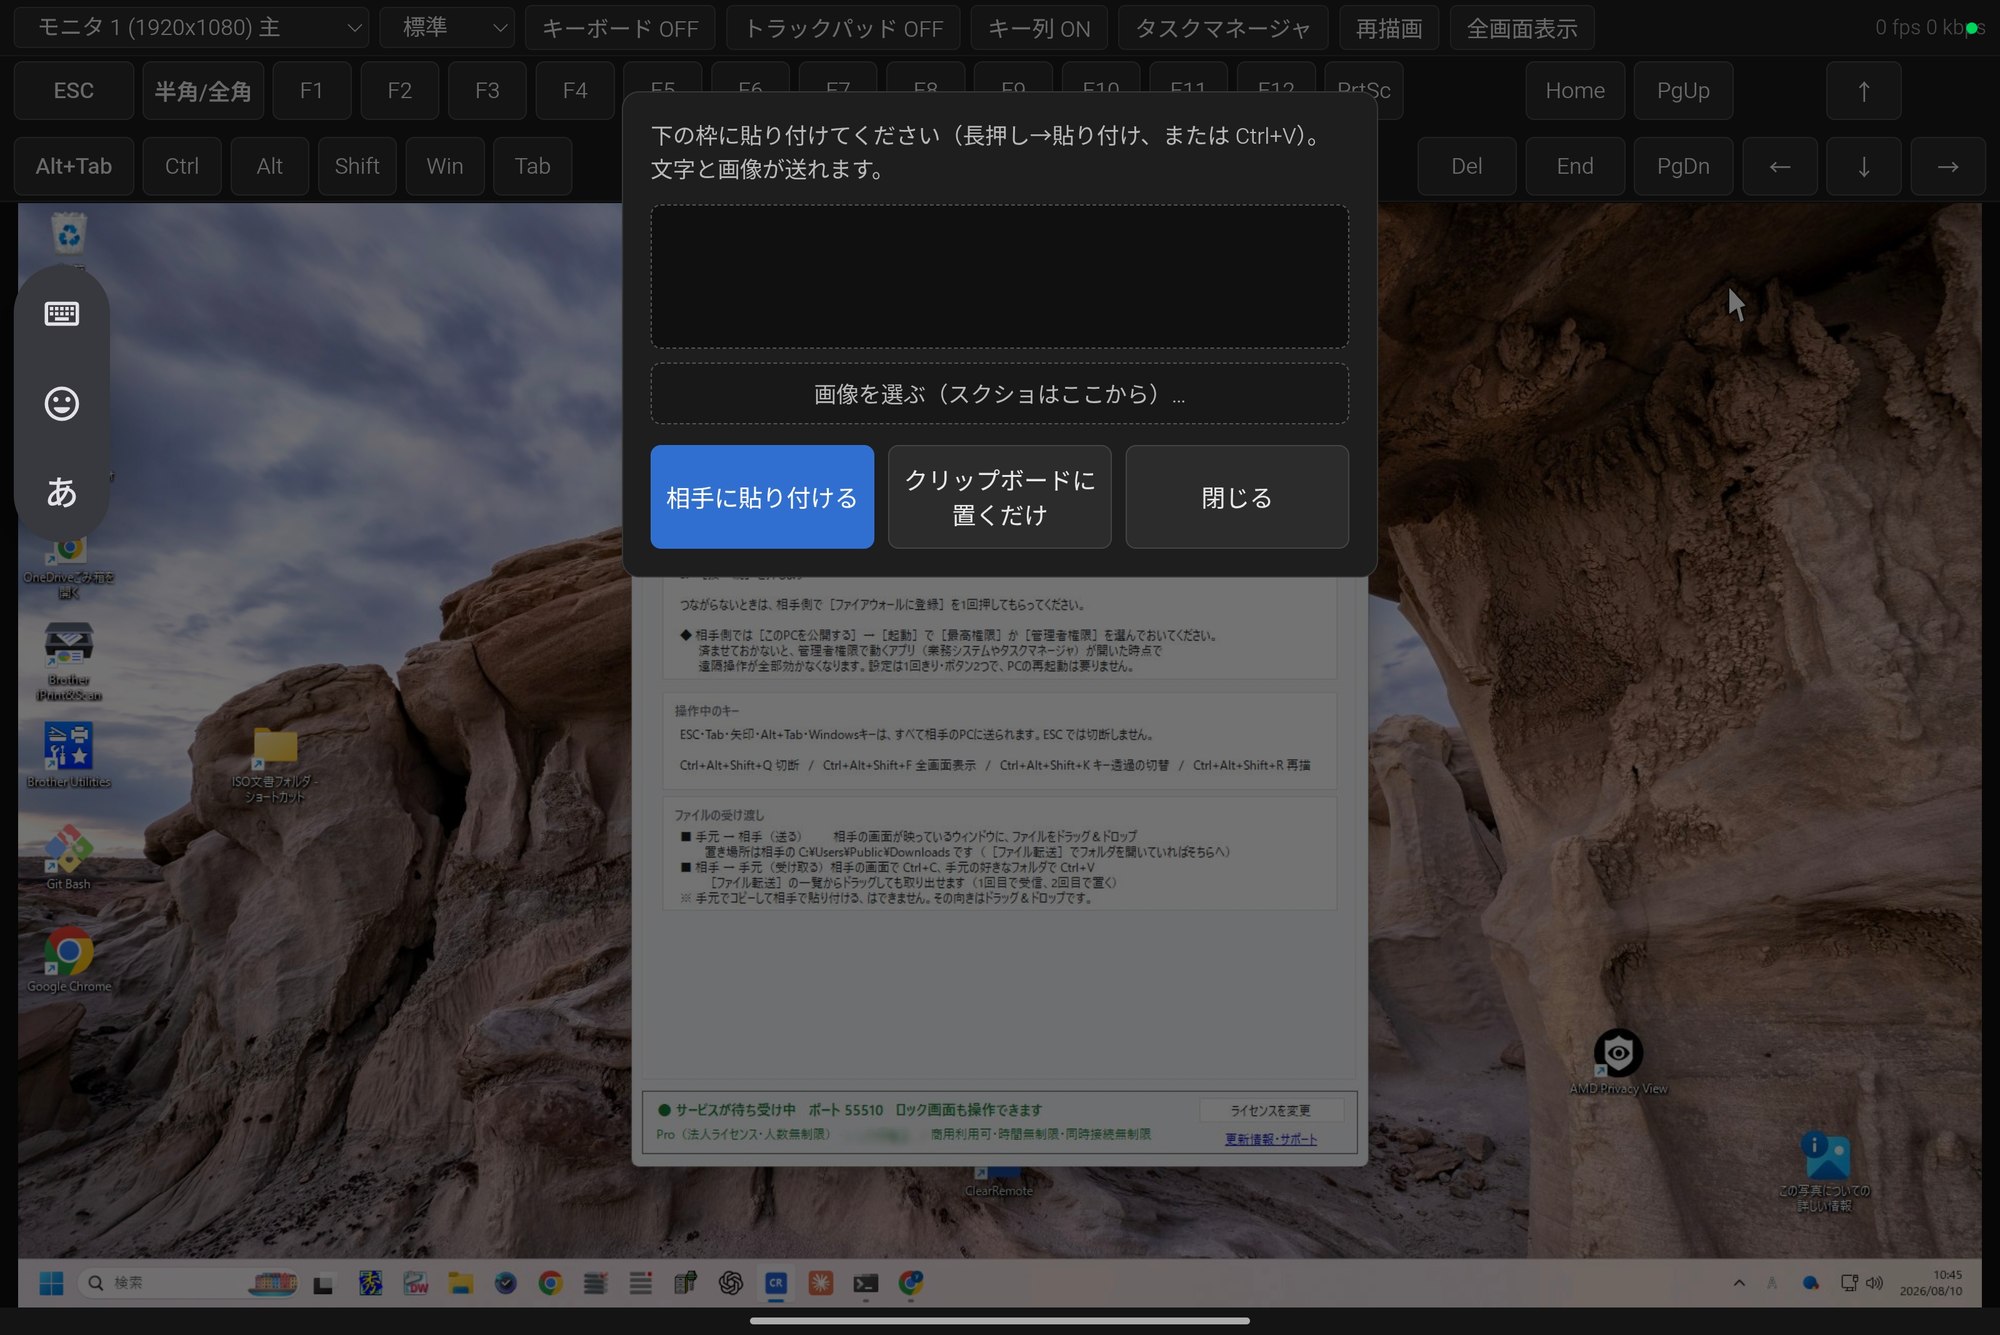Open the モニタ 1 (1920x1080) monitor dropdown
The height and width of the screenshot is (1335, 2000).
(191, 28)
